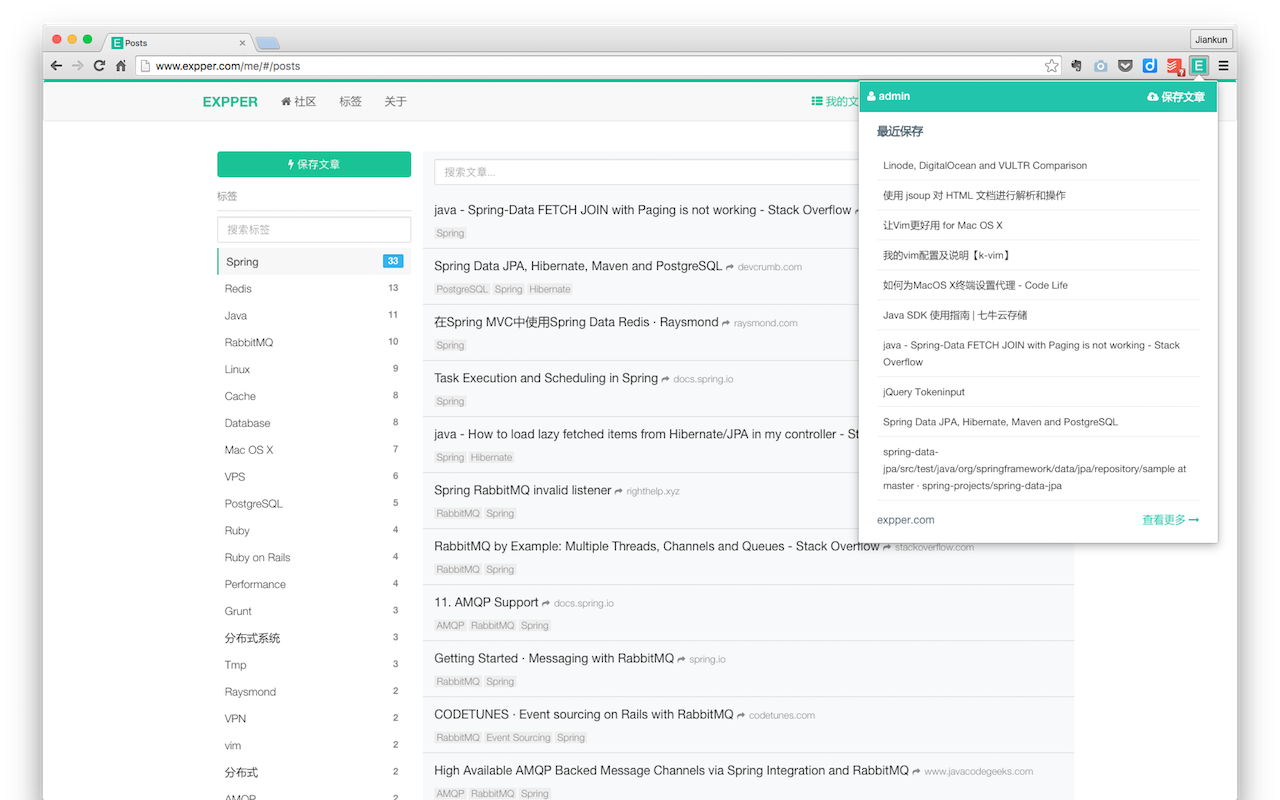Screen dimensions: 1280x800
Task: Select the Redis tag
Action: [x=314, y=288]
